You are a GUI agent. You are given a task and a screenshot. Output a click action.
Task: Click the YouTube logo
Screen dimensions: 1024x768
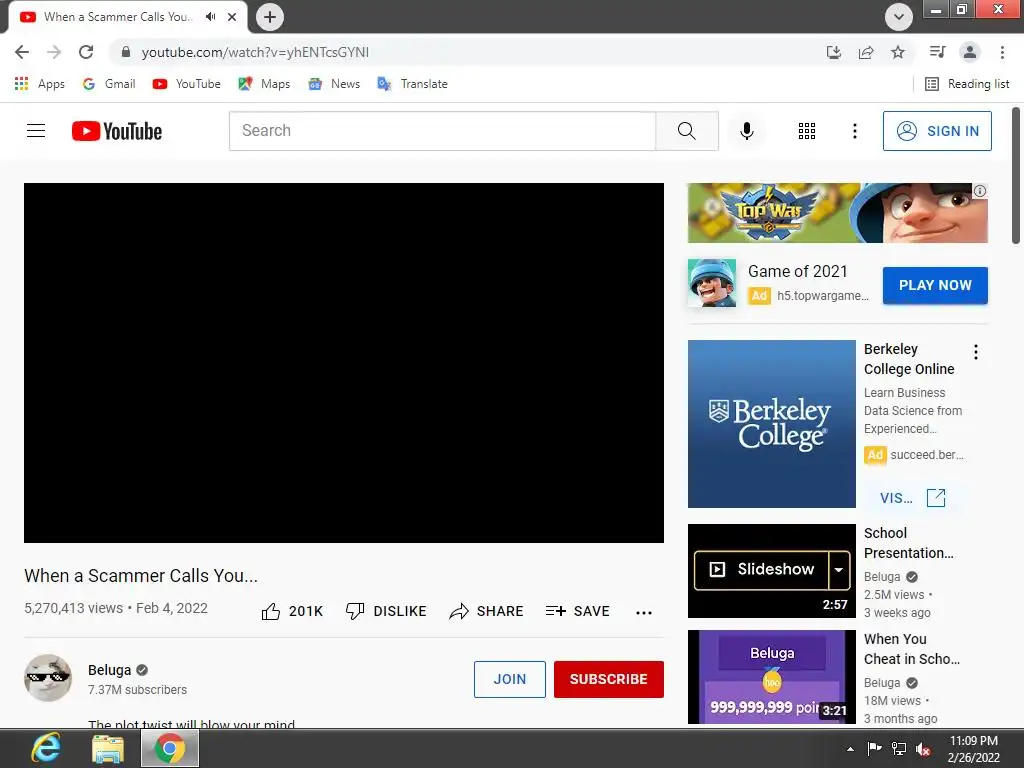click(x=117, y=131)
